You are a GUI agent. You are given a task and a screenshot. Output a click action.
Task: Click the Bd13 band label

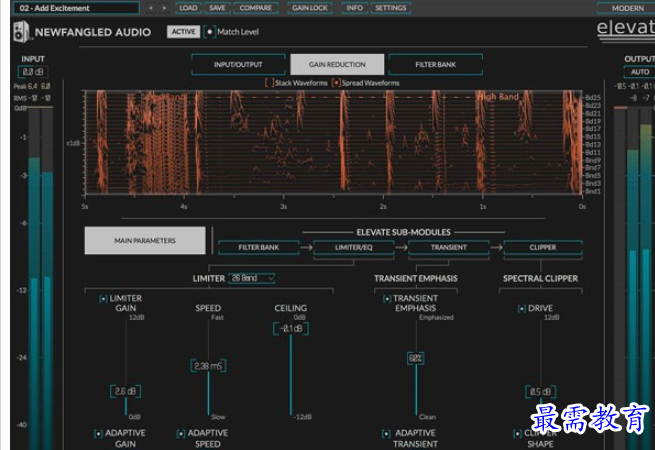tap(593, 145)
